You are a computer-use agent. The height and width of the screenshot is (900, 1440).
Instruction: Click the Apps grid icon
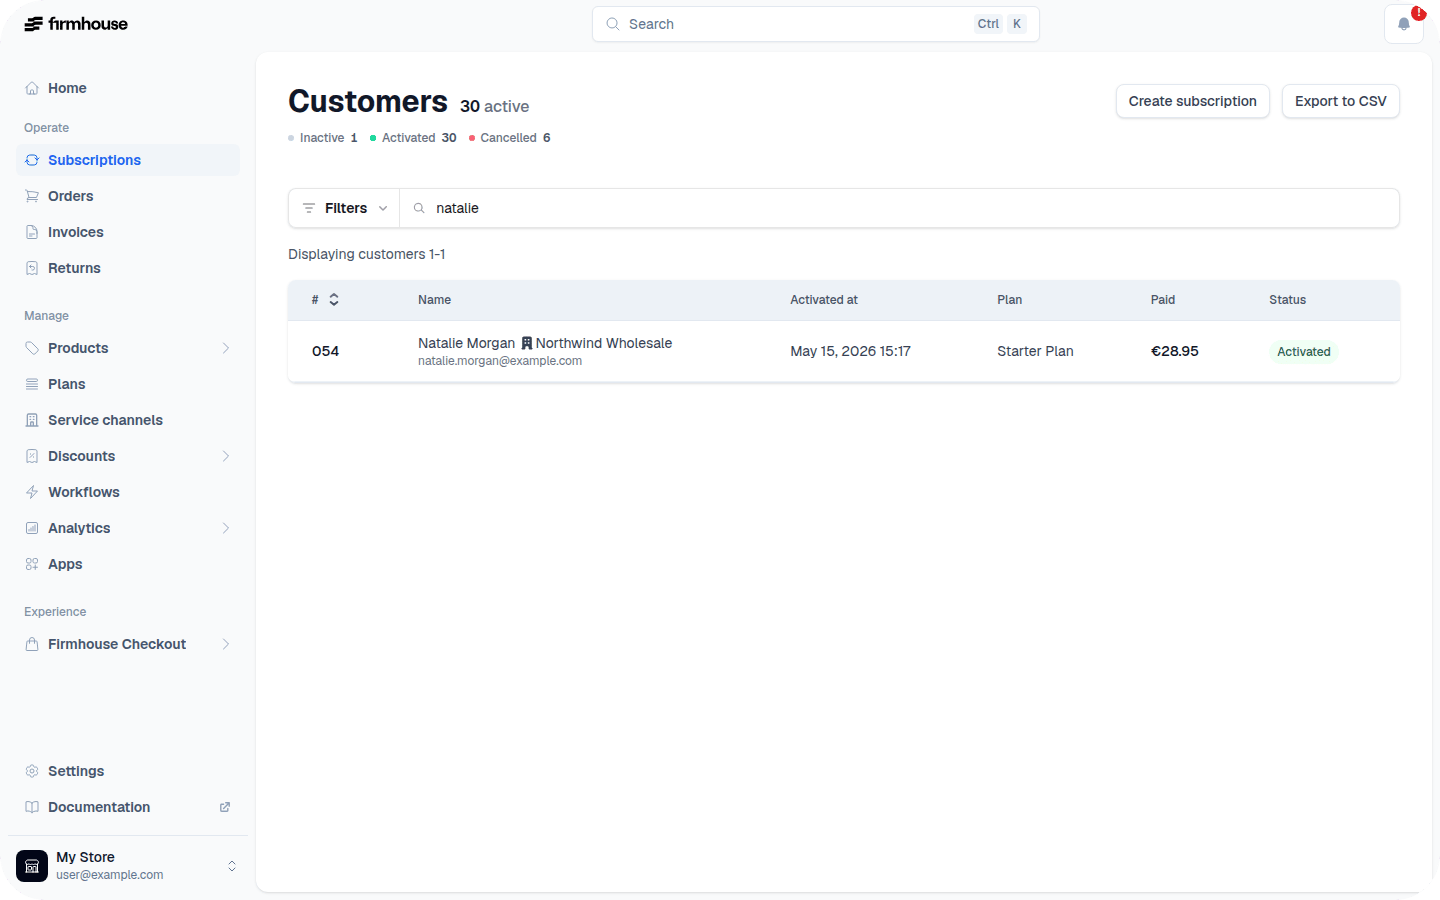tap(32, 564)
